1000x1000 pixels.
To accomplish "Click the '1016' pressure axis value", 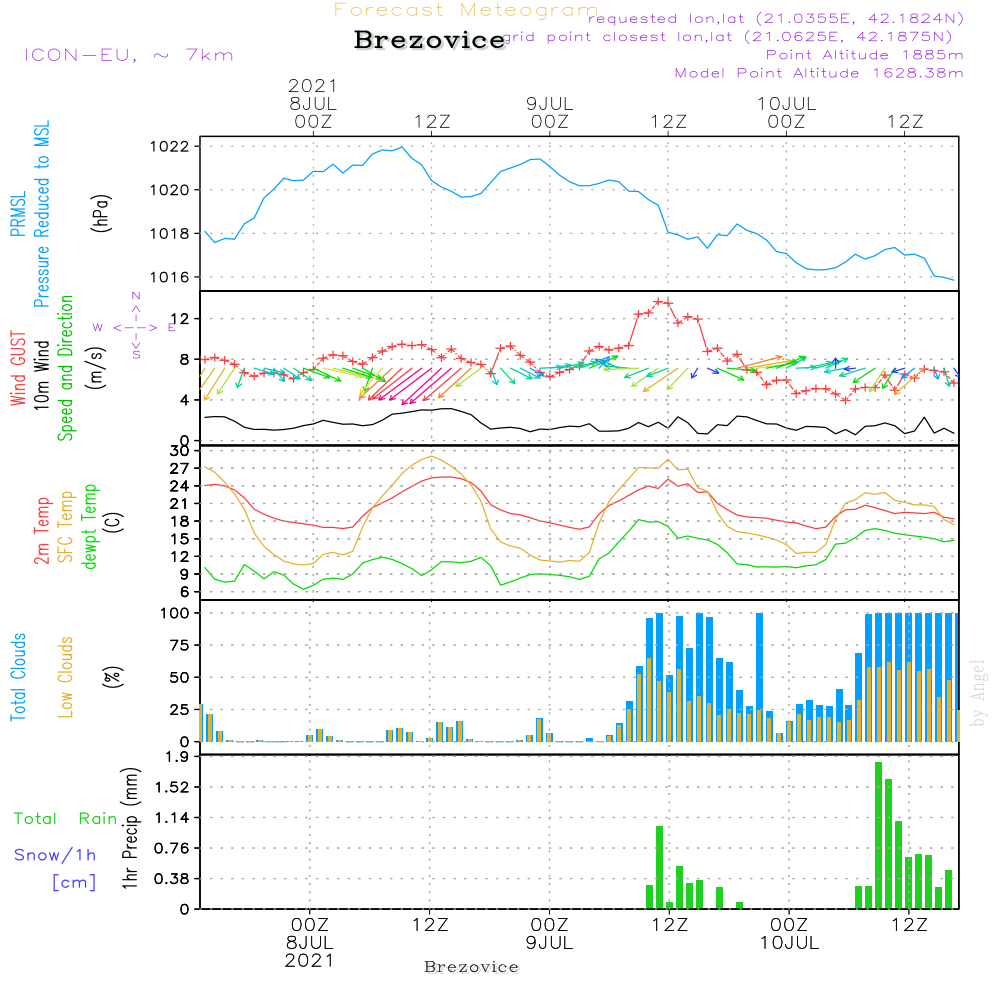I will [x=170, y=277].
